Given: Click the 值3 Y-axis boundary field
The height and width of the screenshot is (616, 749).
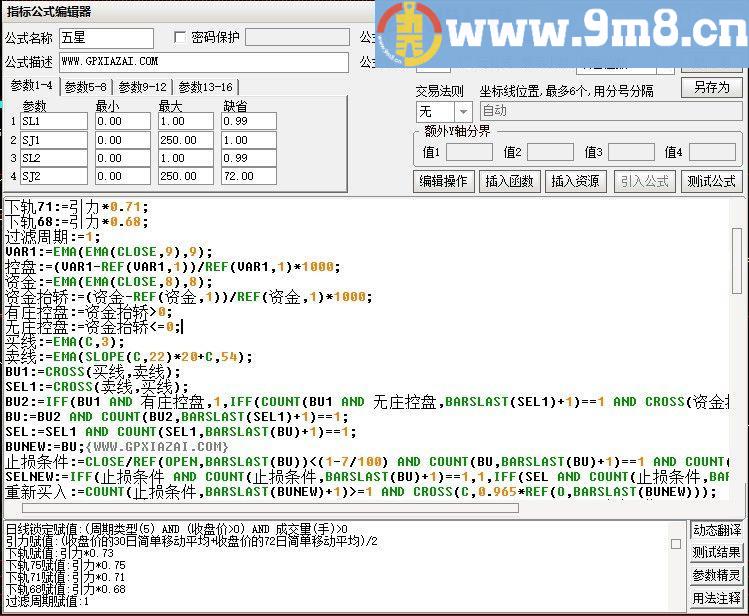Looking at the screenshot, I should (631, 153).
